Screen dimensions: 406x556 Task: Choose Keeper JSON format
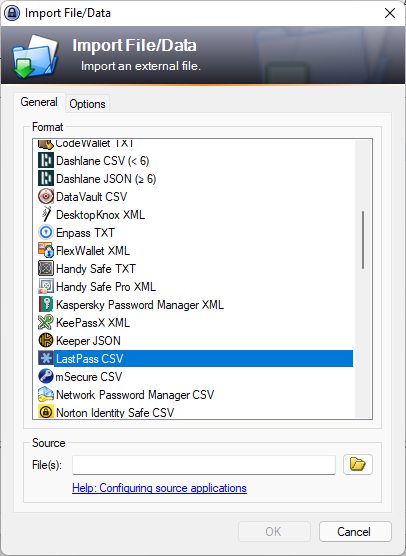click(x=88, y=341)
